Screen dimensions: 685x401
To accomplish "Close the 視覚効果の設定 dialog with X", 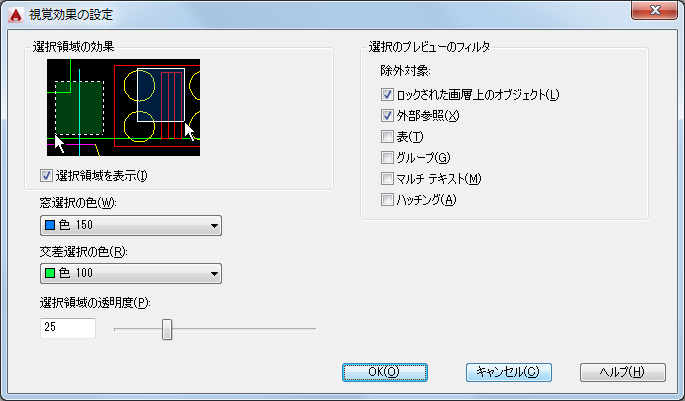I will (x=654, y=10).
